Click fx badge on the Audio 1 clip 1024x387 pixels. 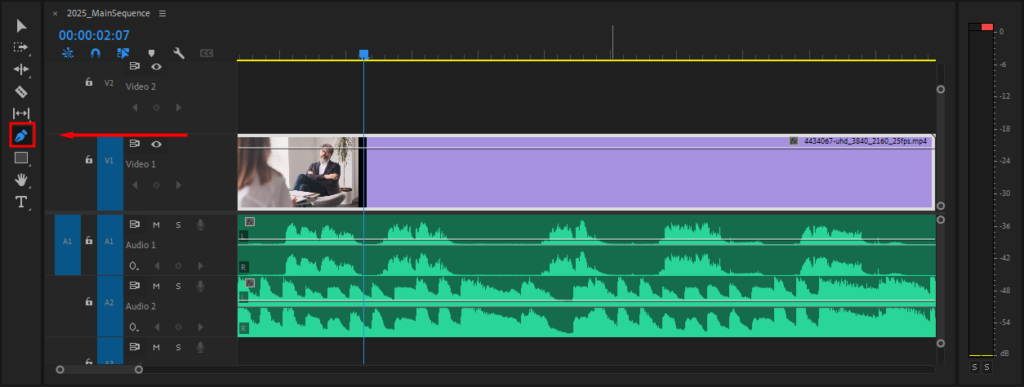[249, 222]
